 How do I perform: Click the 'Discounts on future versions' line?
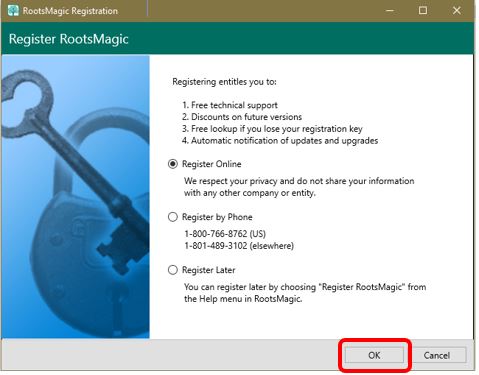[242, 117]
